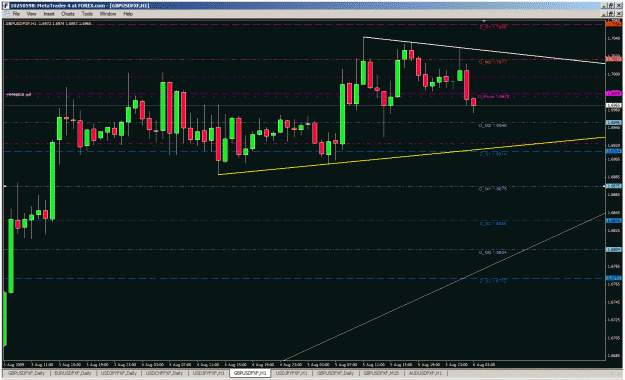Open the View menu
The height and width of the screenshot is (380, 625).
pos(31,14)
